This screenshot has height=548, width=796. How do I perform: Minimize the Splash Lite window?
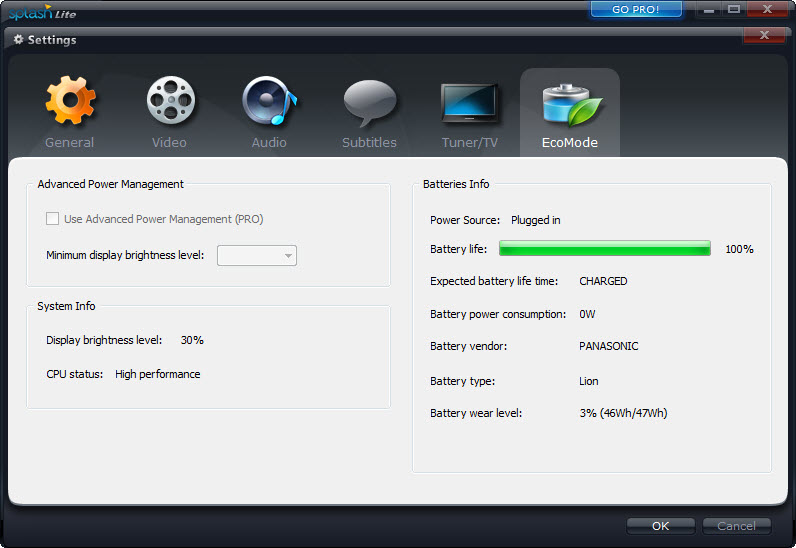tap(709, 9)
